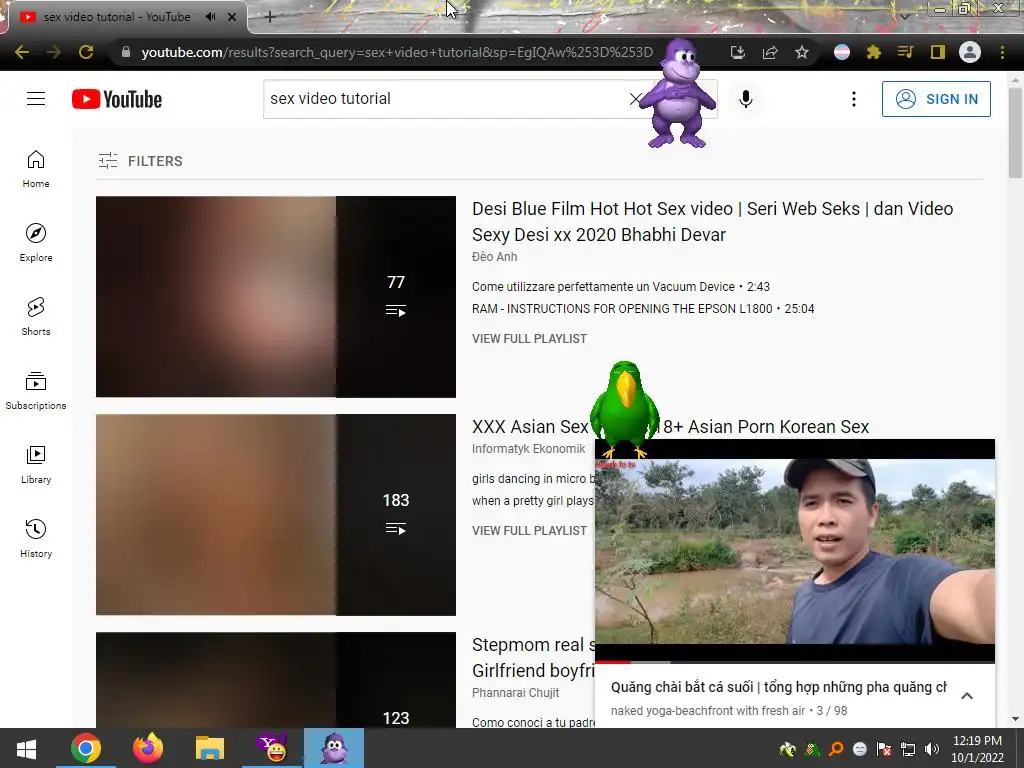The height and width of the screenshot is (768, 1024).
Task: Open 'Come utilizzare perfettamente un Vacuum Device' video
Action: click(x=603, y=287)
